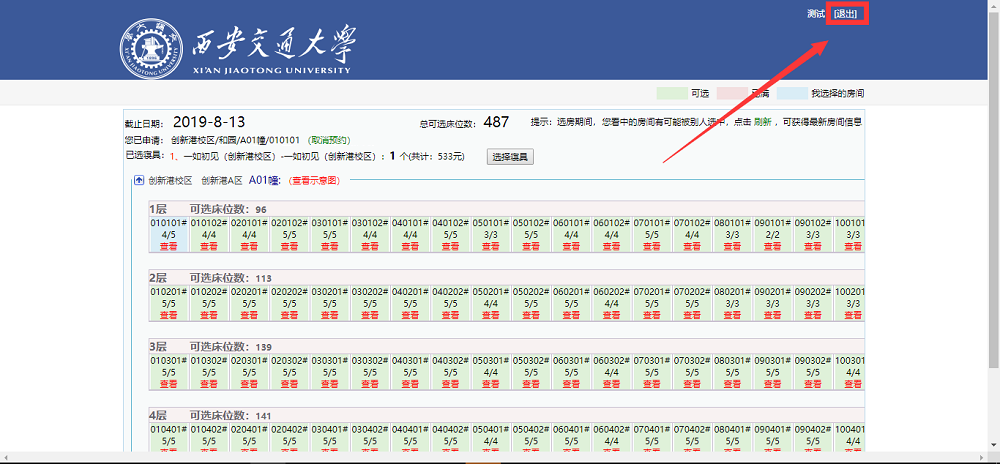1000x464 pixels.
Task: Select room label 030202#
Action: [370, 293]
